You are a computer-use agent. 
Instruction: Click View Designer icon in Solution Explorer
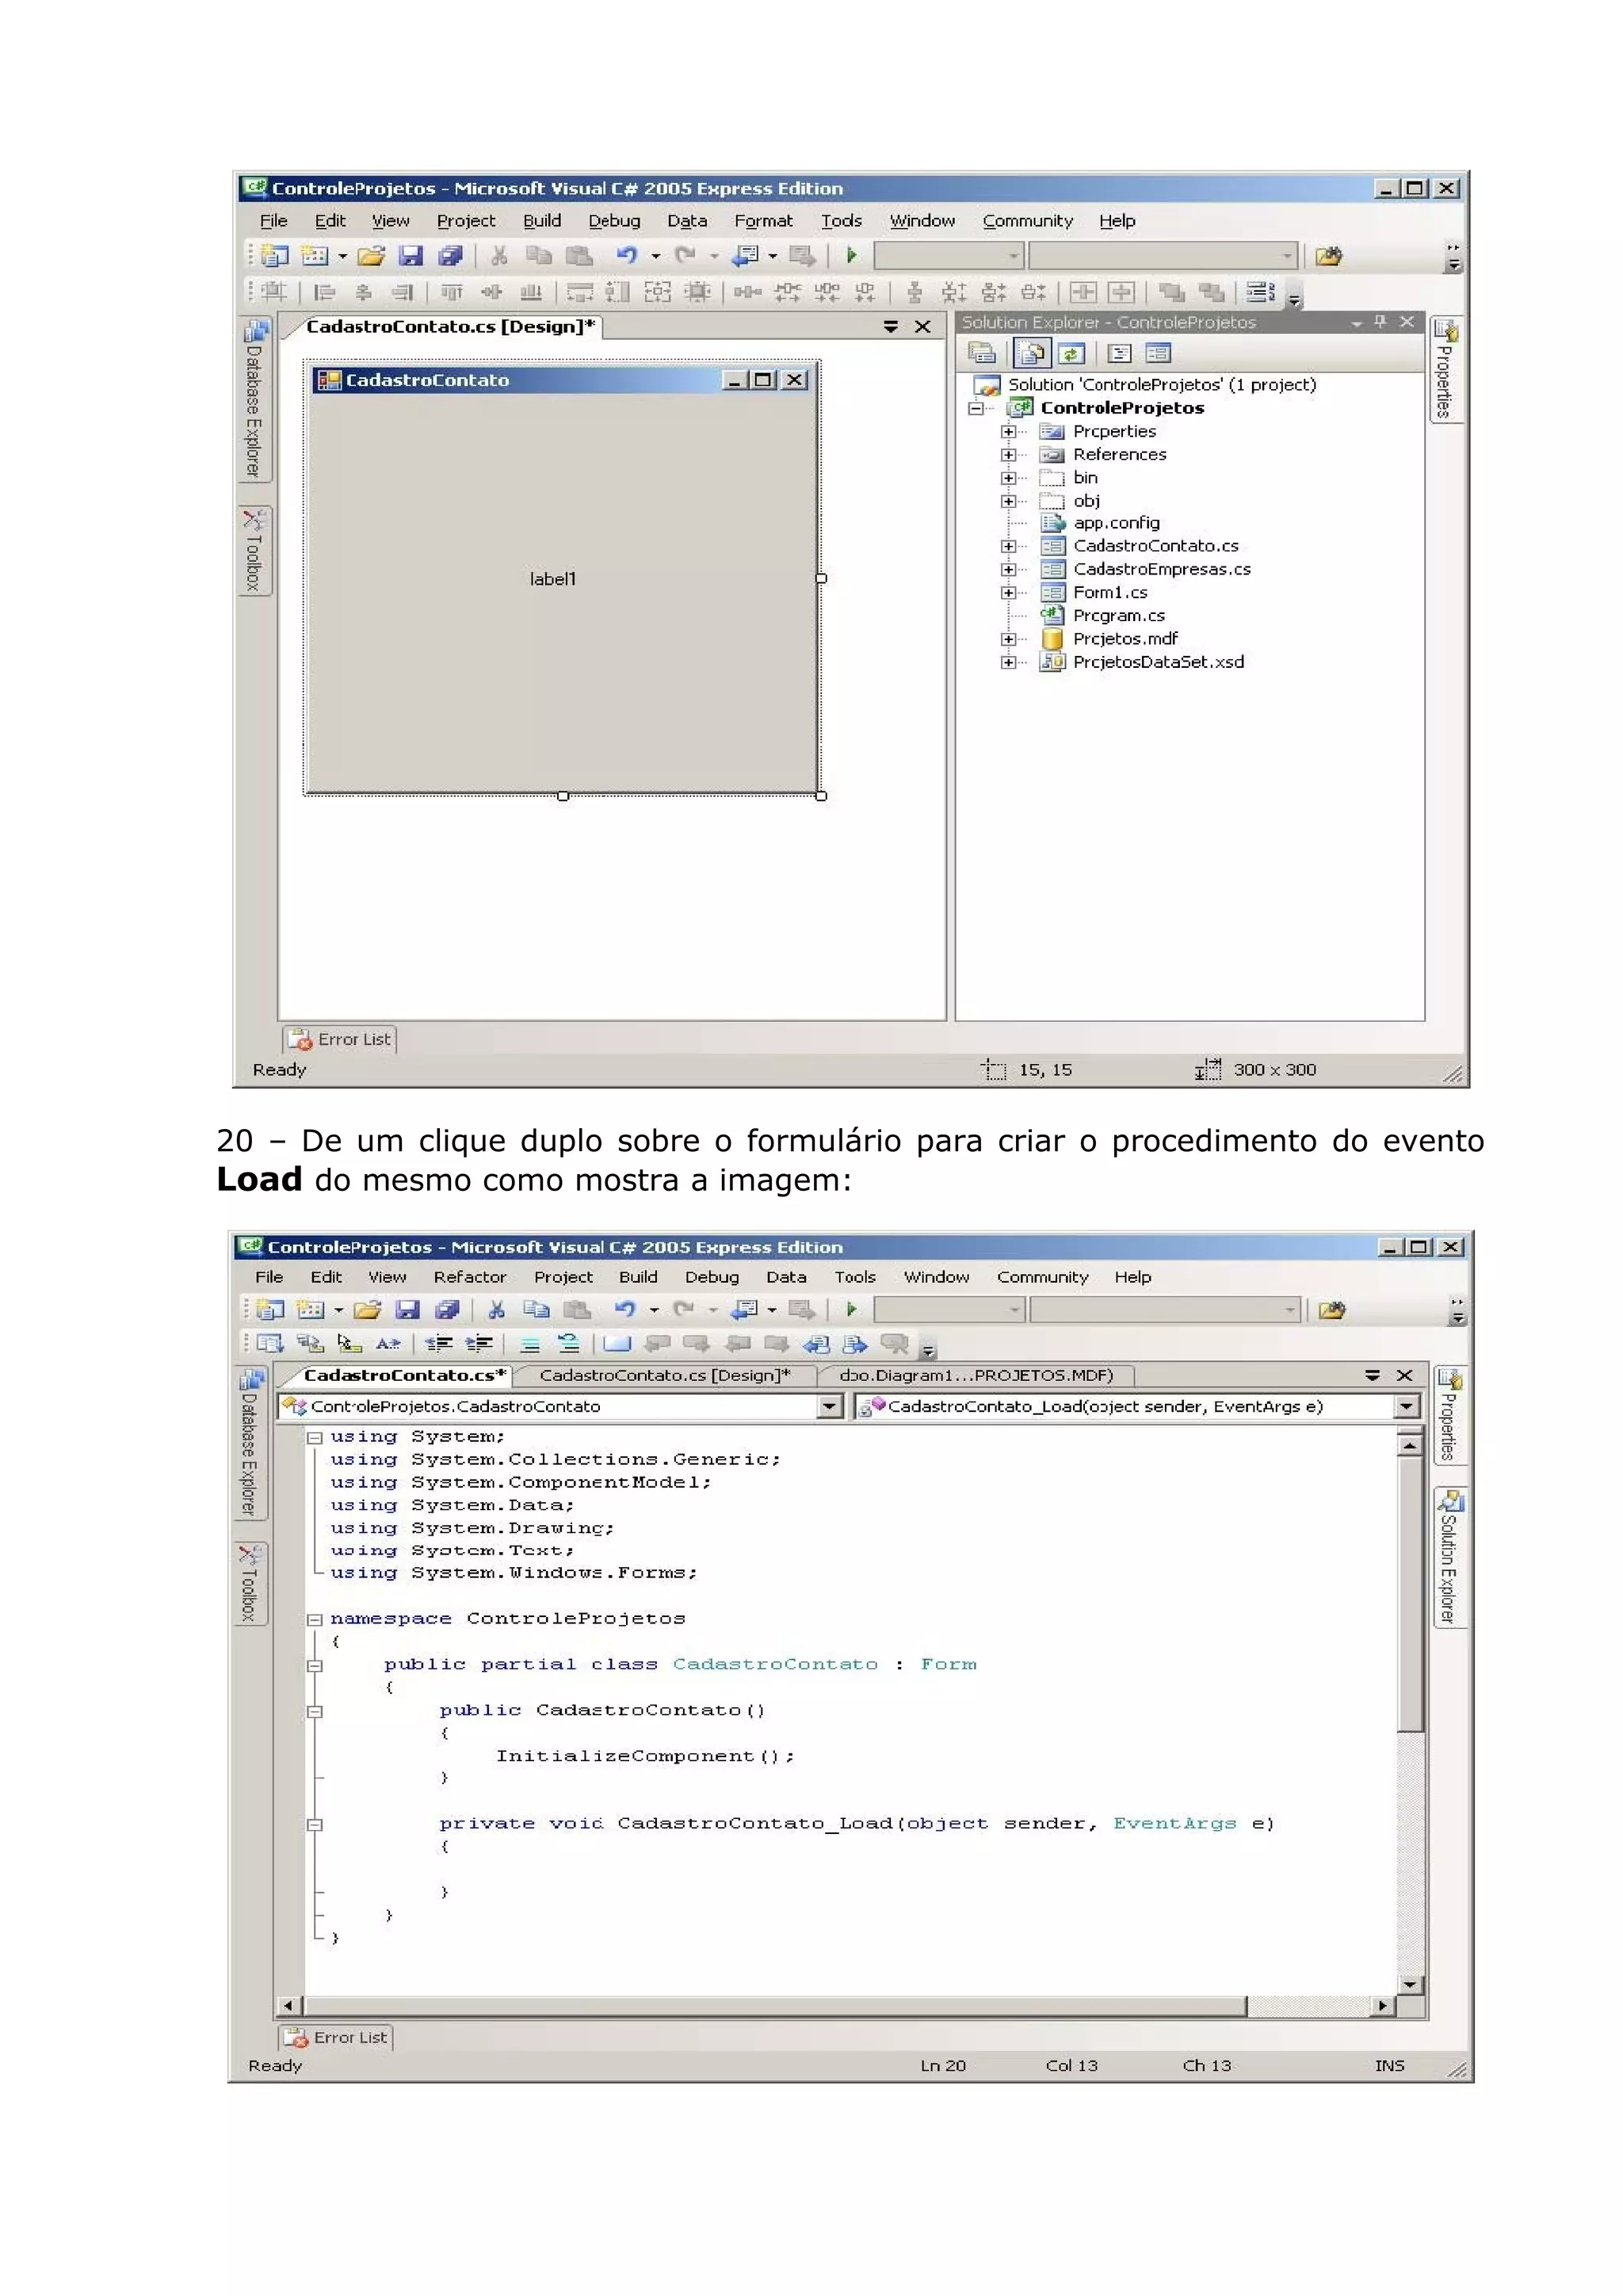pyautogui.click(x=1157, y=353)
